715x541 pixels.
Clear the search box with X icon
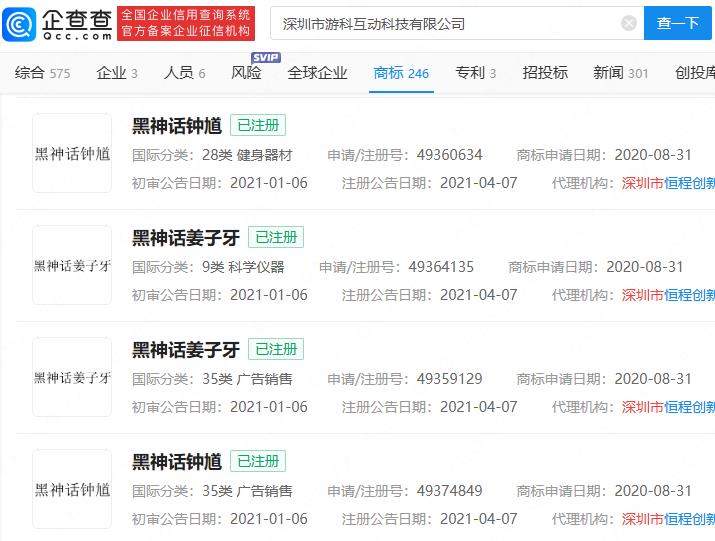[628, 23]
